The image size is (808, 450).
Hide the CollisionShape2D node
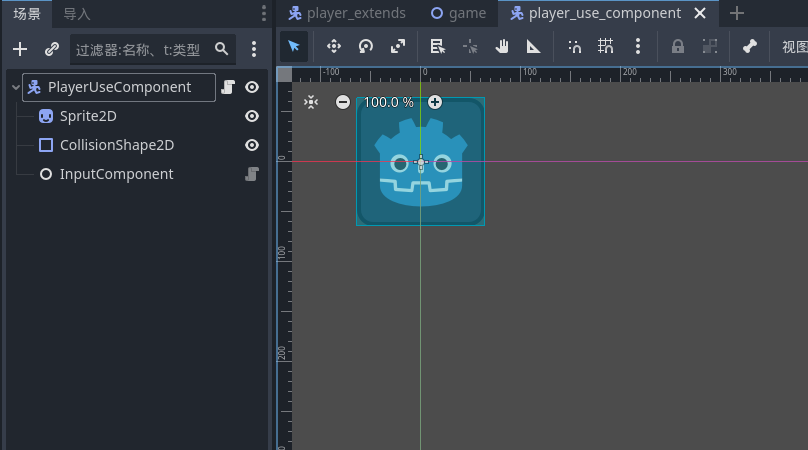[252, 145]
